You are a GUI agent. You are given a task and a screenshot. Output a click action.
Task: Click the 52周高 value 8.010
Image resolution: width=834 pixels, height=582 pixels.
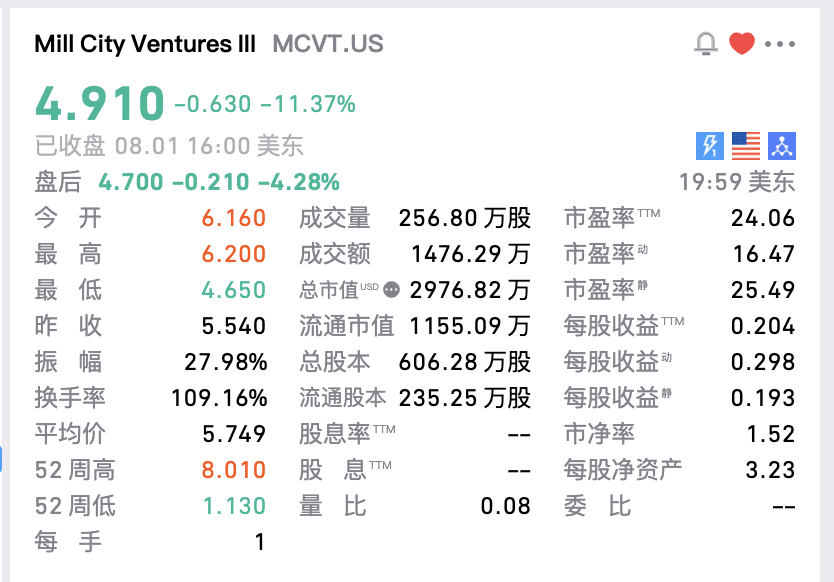click(x=232, y=470)
